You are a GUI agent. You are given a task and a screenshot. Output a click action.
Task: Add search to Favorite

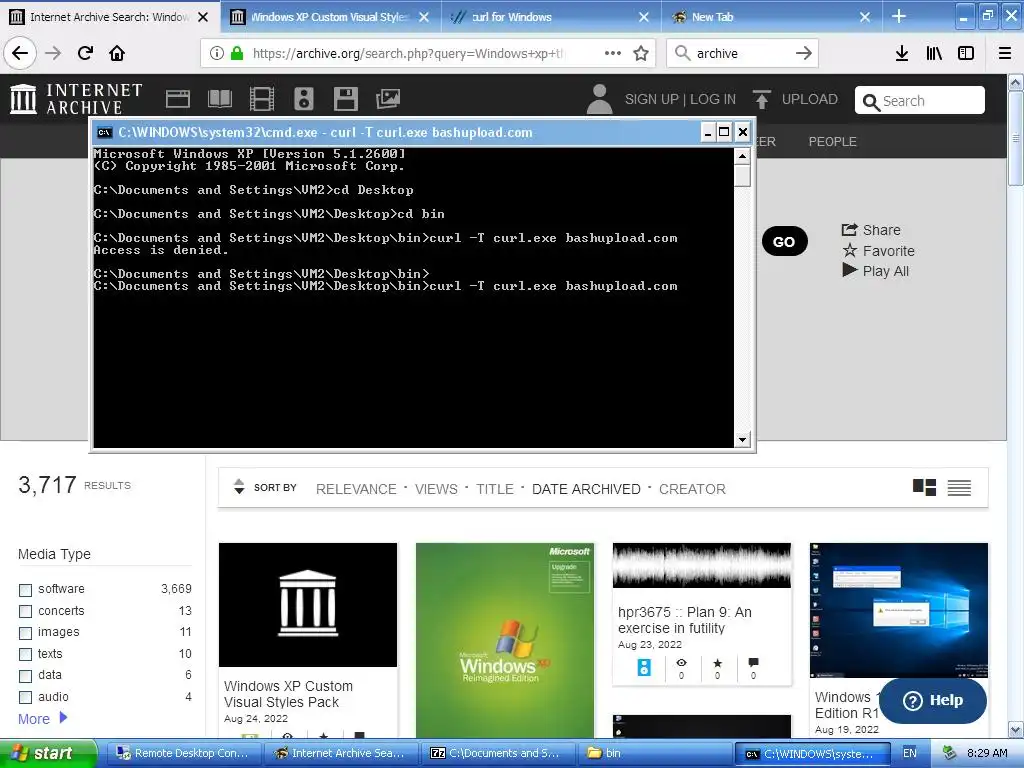tap(878, 251)
